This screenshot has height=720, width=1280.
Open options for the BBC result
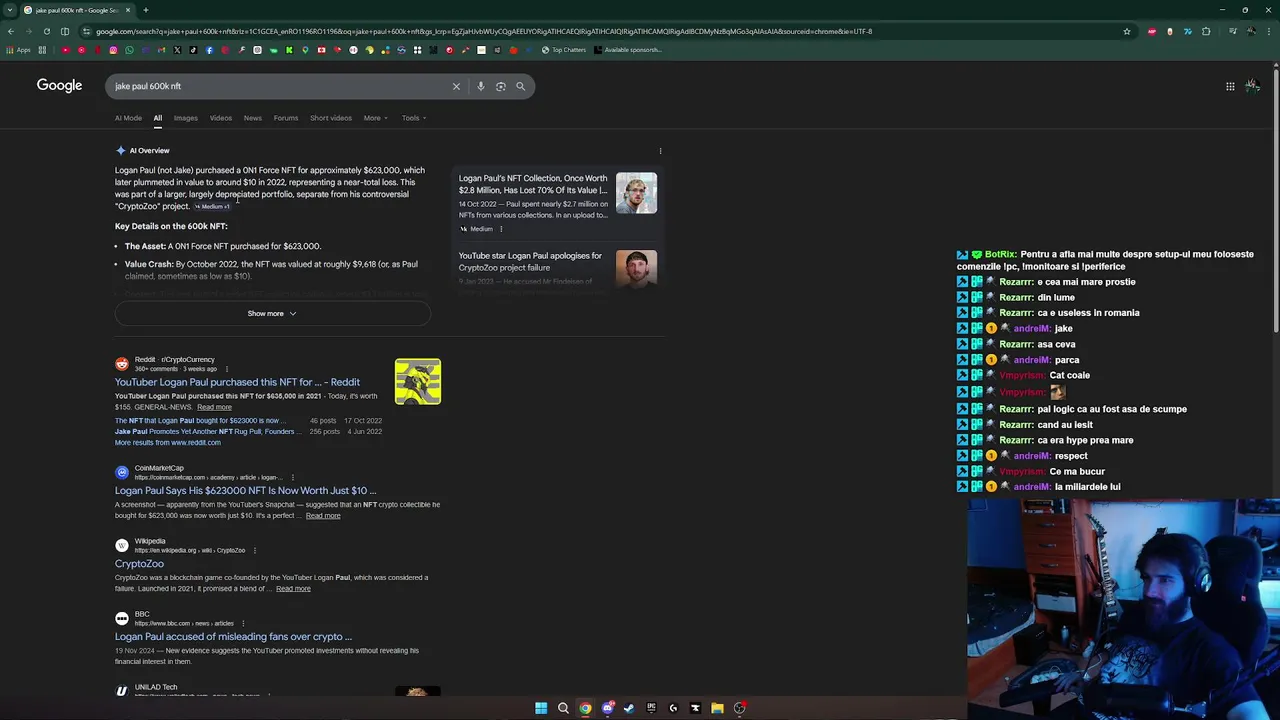click(243, 623)
